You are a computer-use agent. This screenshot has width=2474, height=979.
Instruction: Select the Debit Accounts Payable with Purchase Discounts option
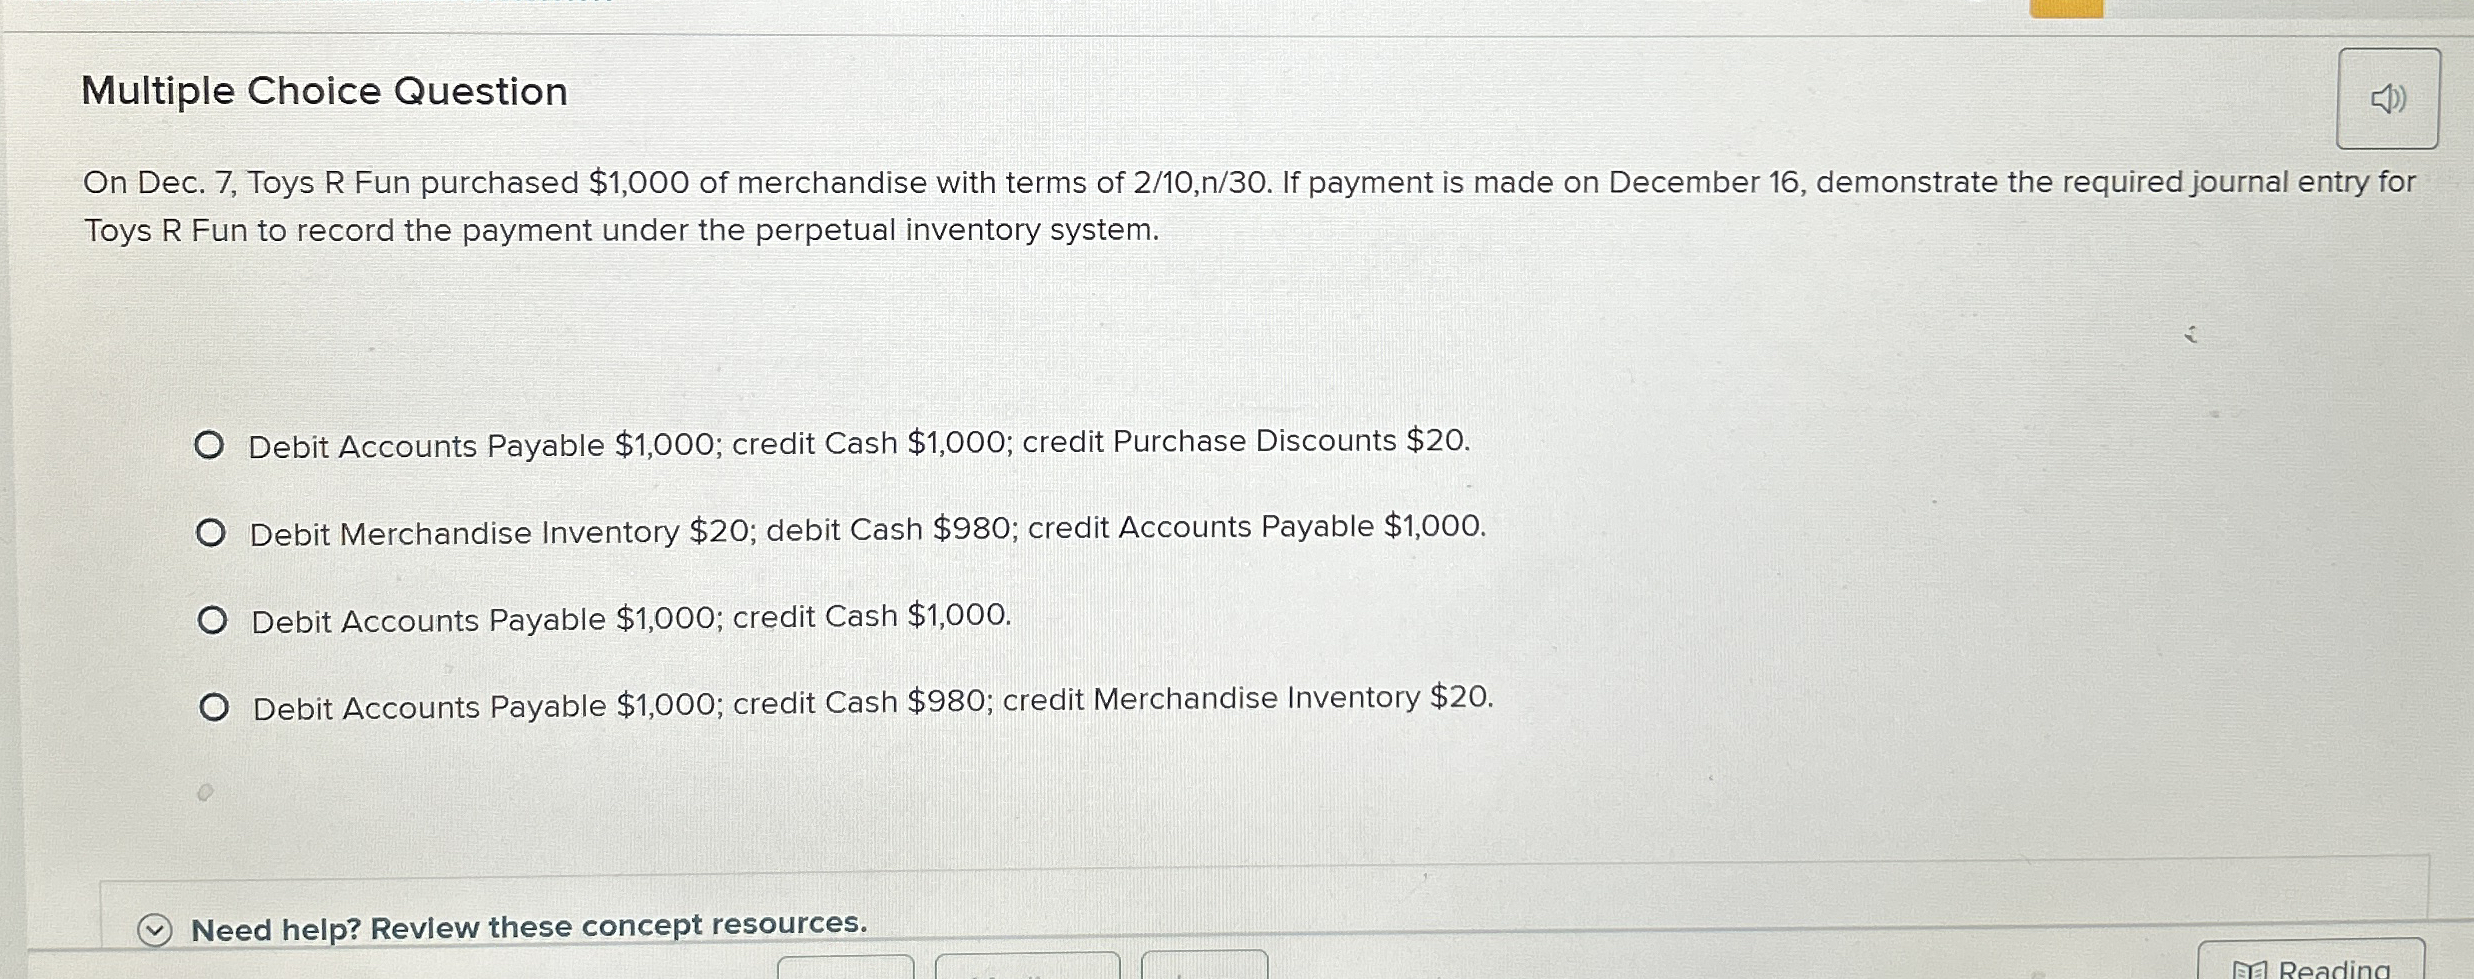[x=211, y=445]
